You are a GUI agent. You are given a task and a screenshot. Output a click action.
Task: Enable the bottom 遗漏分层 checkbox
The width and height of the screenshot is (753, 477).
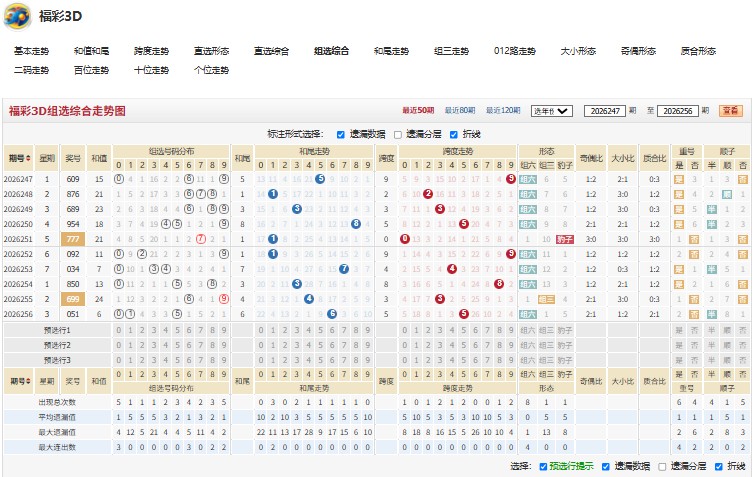coord(662,466)
